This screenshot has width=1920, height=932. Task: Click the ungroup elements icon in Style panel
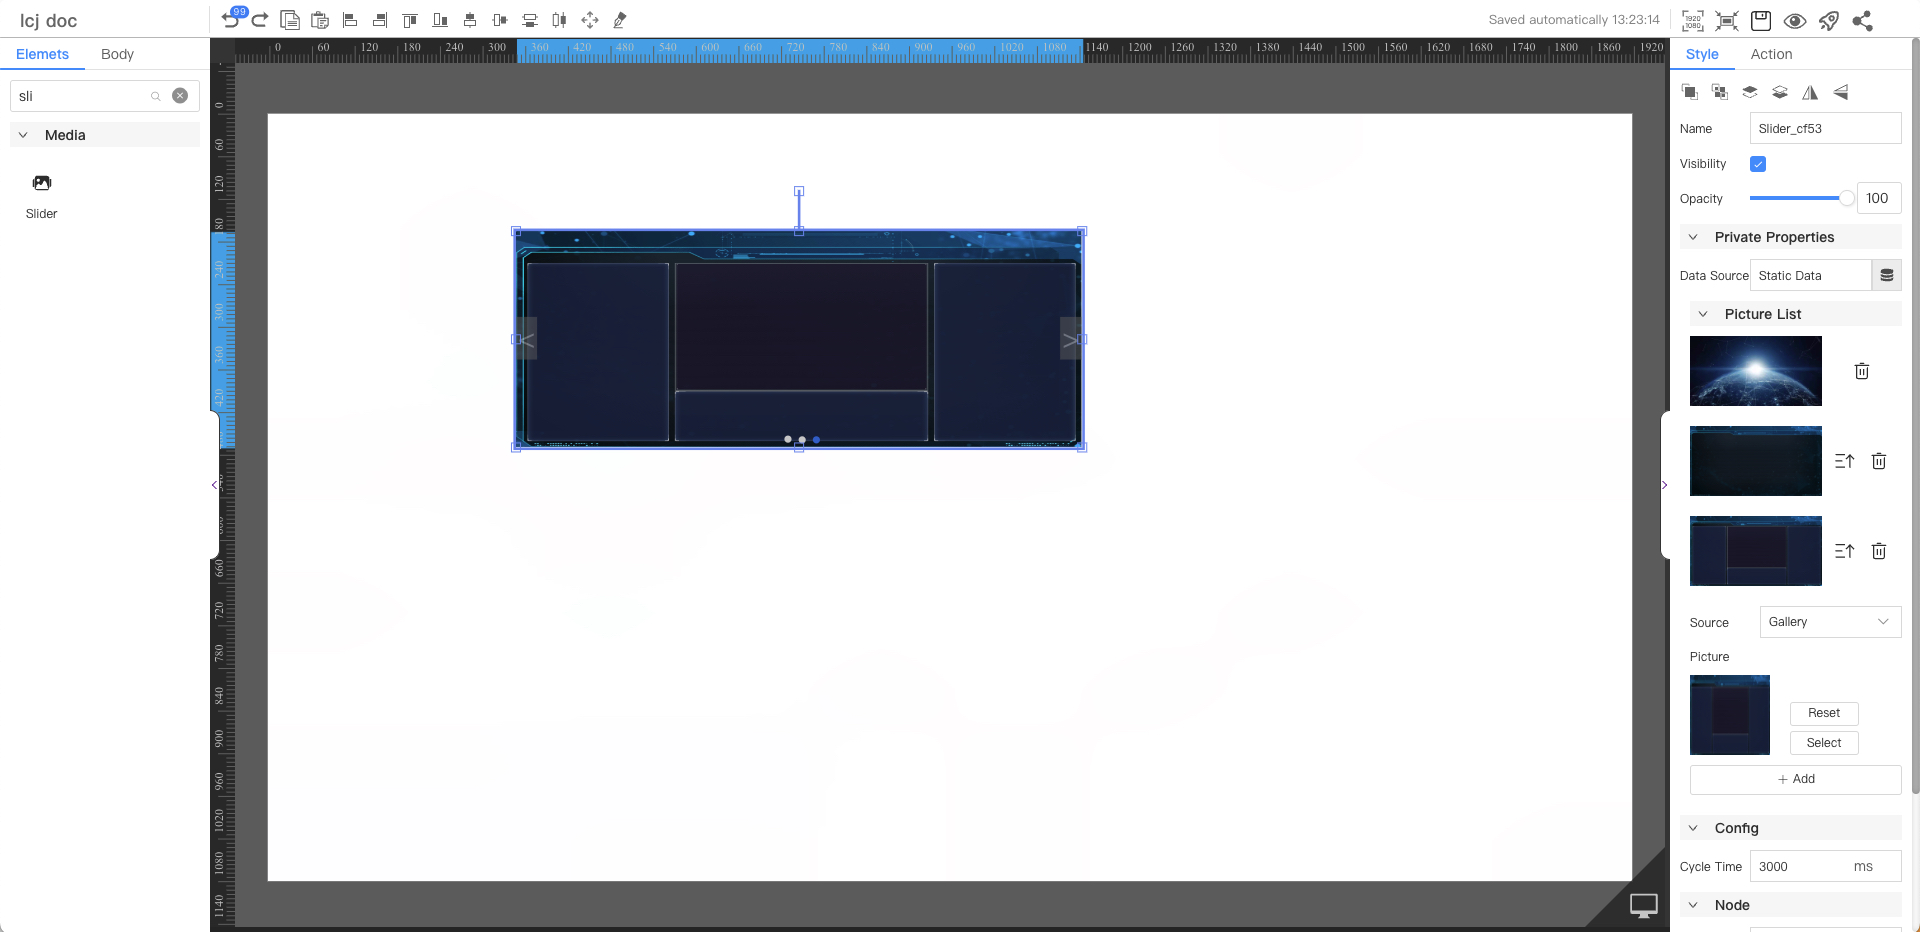pos(1720,92)
